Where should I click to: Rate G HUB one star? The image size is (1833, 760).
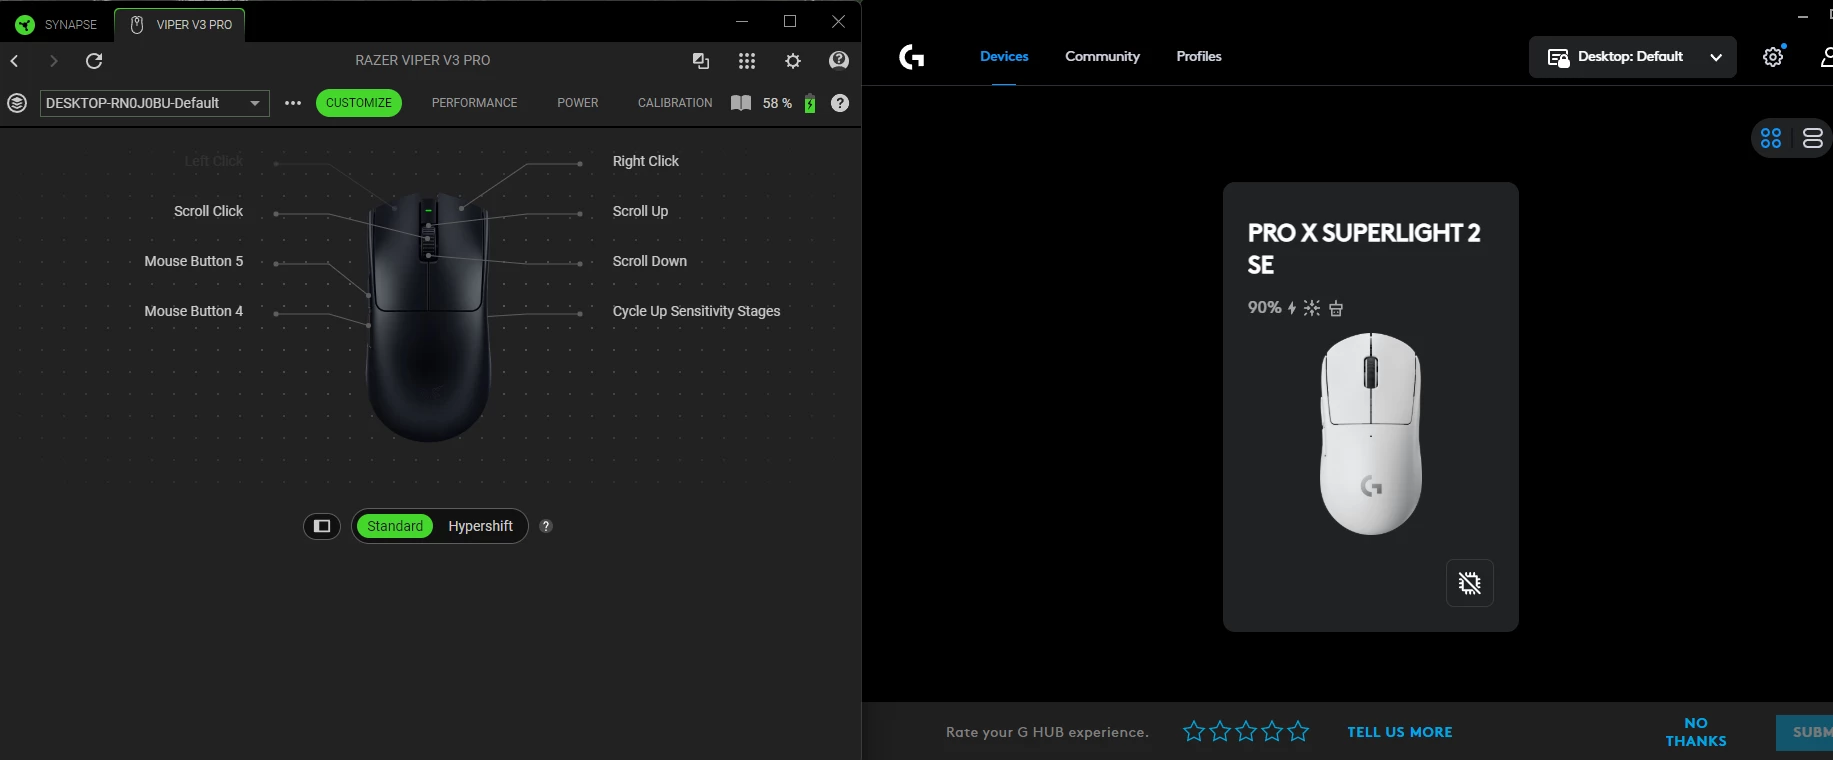tap(1193, 732)
